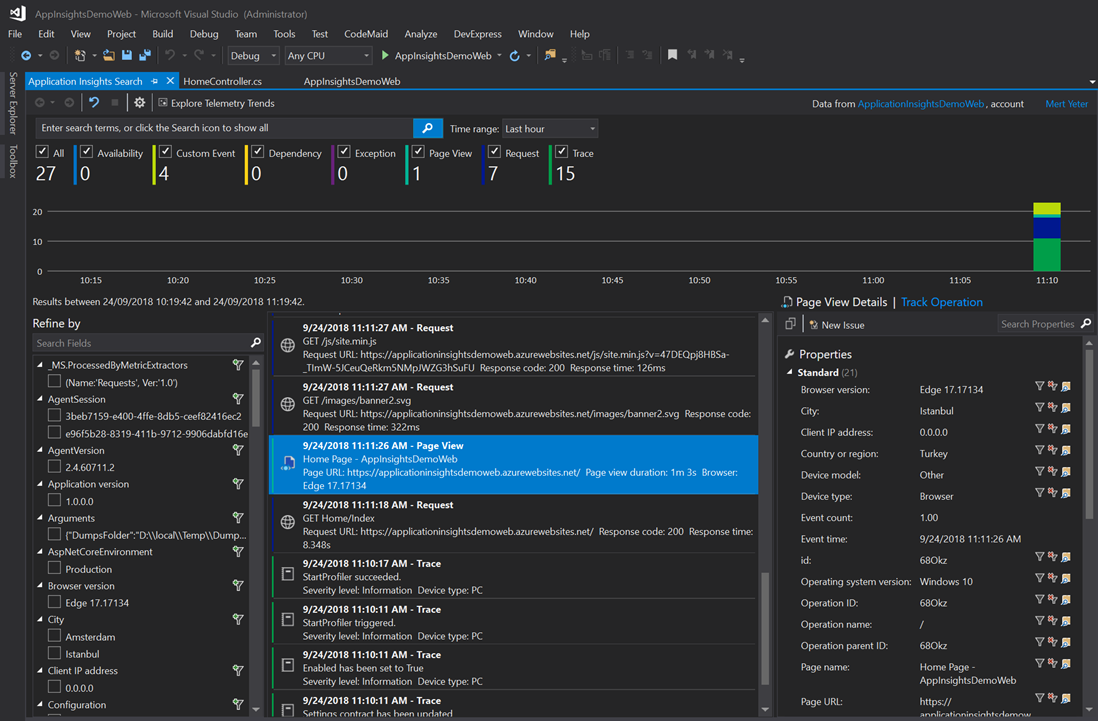This screenshot has width=1098, height=721.
Task: Toggle the bookmark icon in the toolbar
Action: click(672, 55)
